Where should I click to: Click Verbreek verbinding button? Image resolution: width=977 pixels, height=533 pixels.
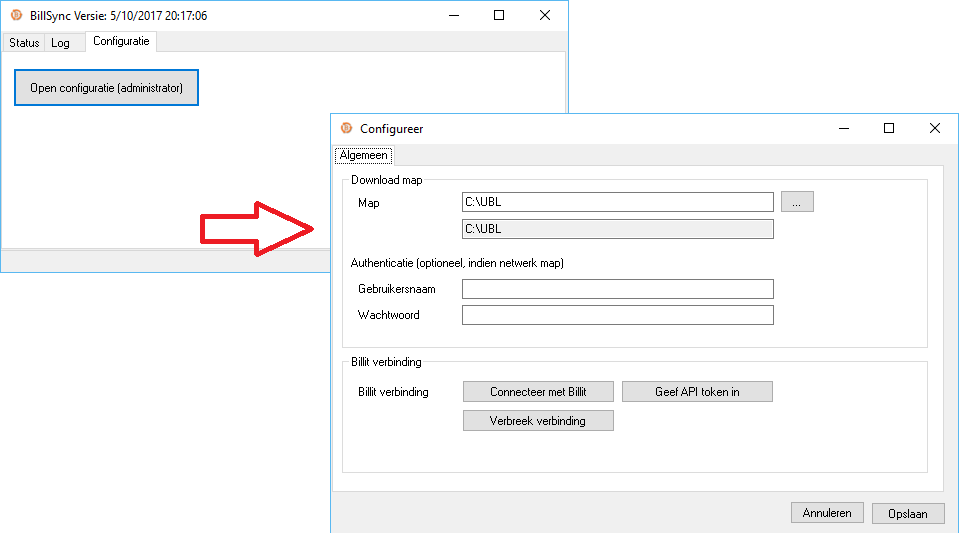coord(538,421)
